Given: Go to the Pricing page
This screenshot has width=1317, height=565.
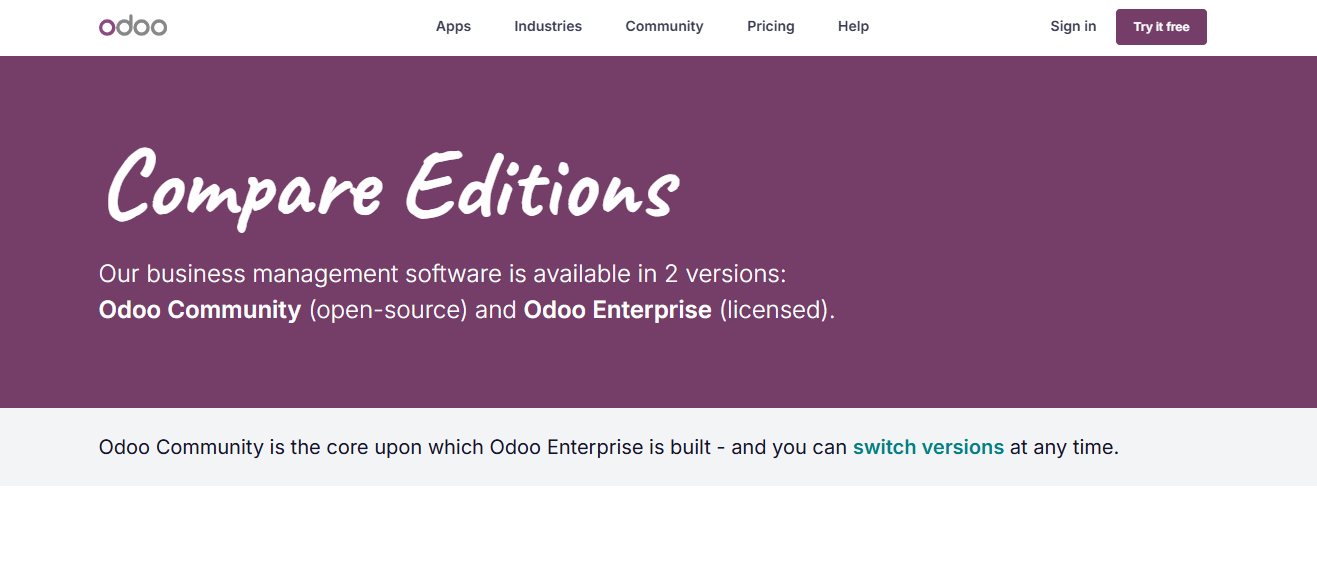Looking at the screenshot, I should pos(770,26).
